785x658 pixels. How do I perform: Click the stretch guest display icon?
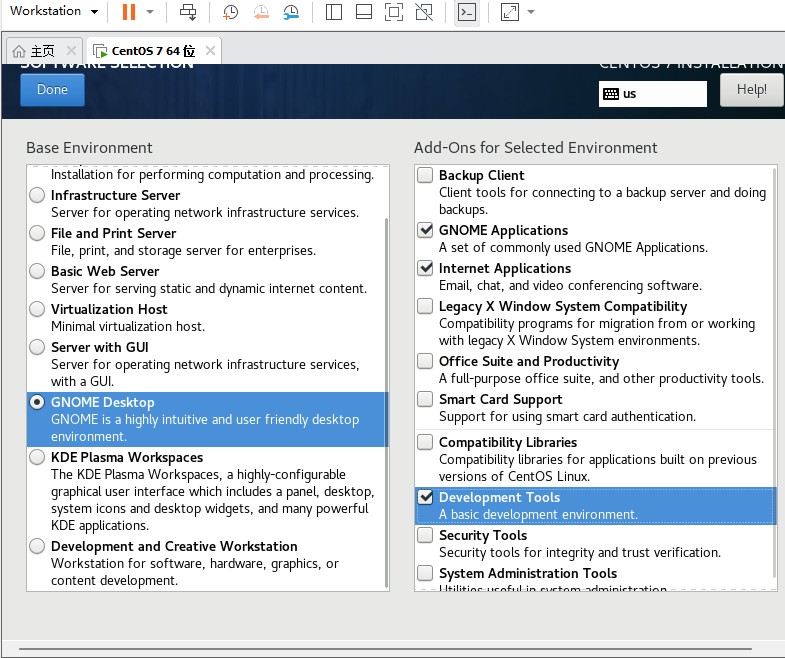[x=510, y=12]
